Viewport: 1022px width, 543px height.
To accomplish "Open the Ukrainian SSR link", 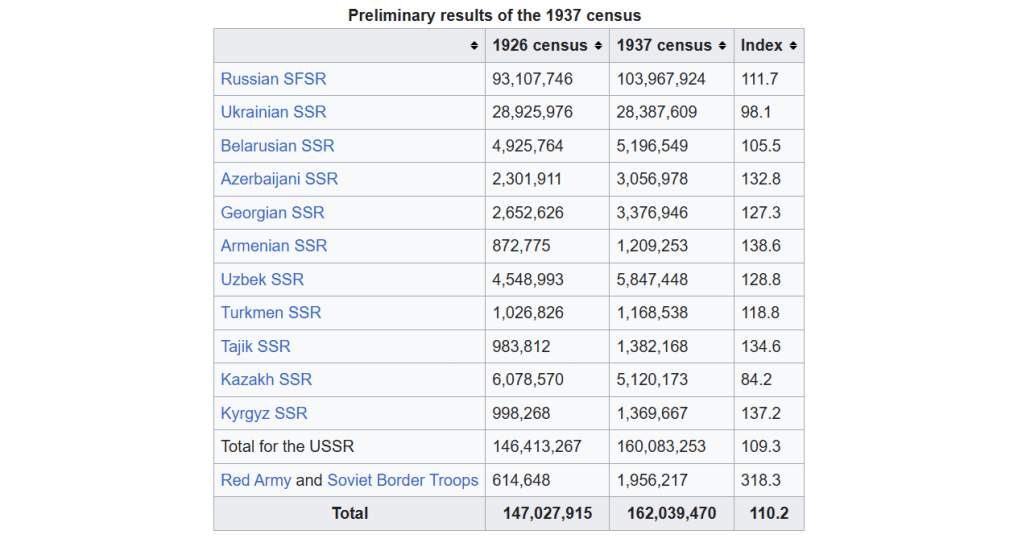I will click(273, 112).
